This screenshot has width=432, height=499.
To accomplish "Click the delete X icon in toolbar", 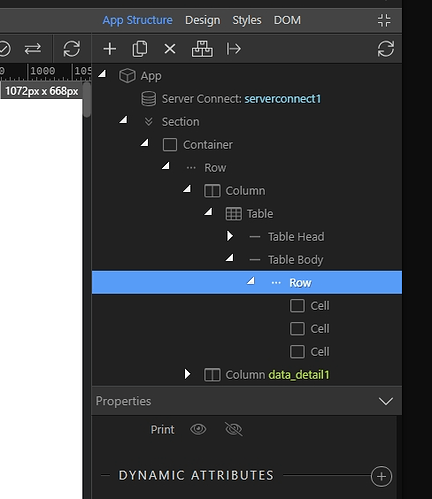I will (170, 49).
